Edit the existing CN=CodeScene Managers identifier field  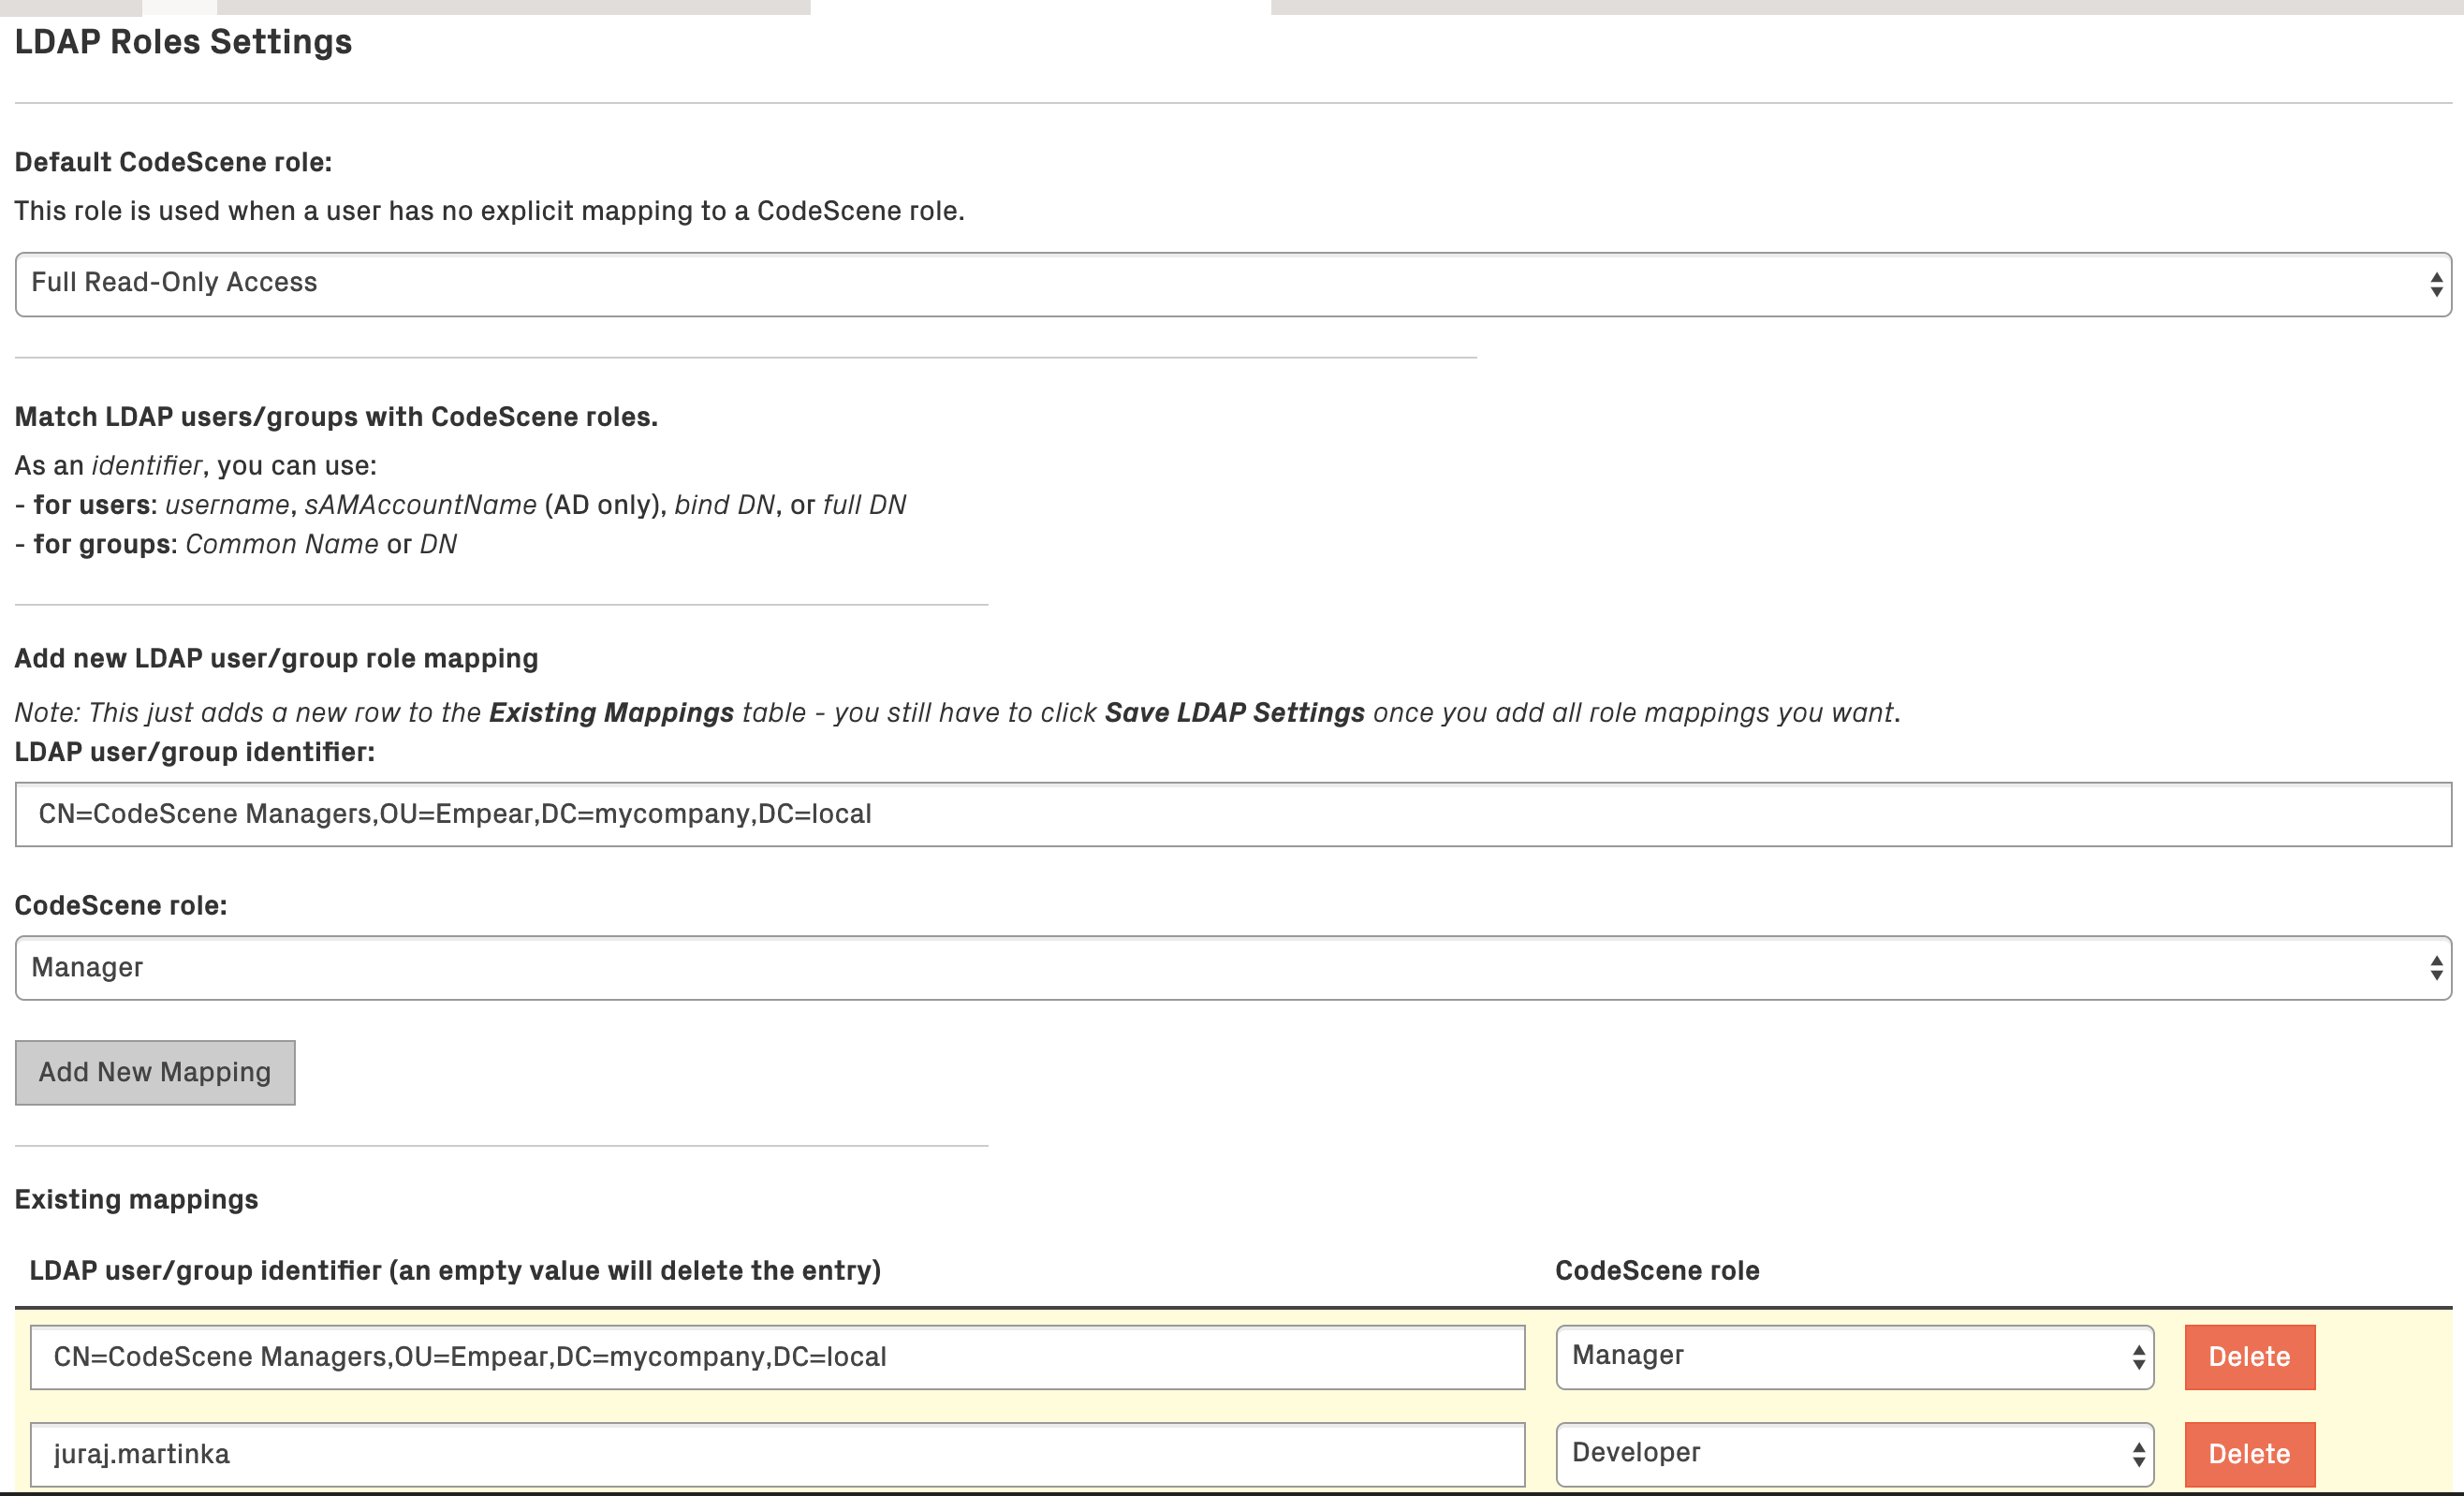[x=776, y=1357]
